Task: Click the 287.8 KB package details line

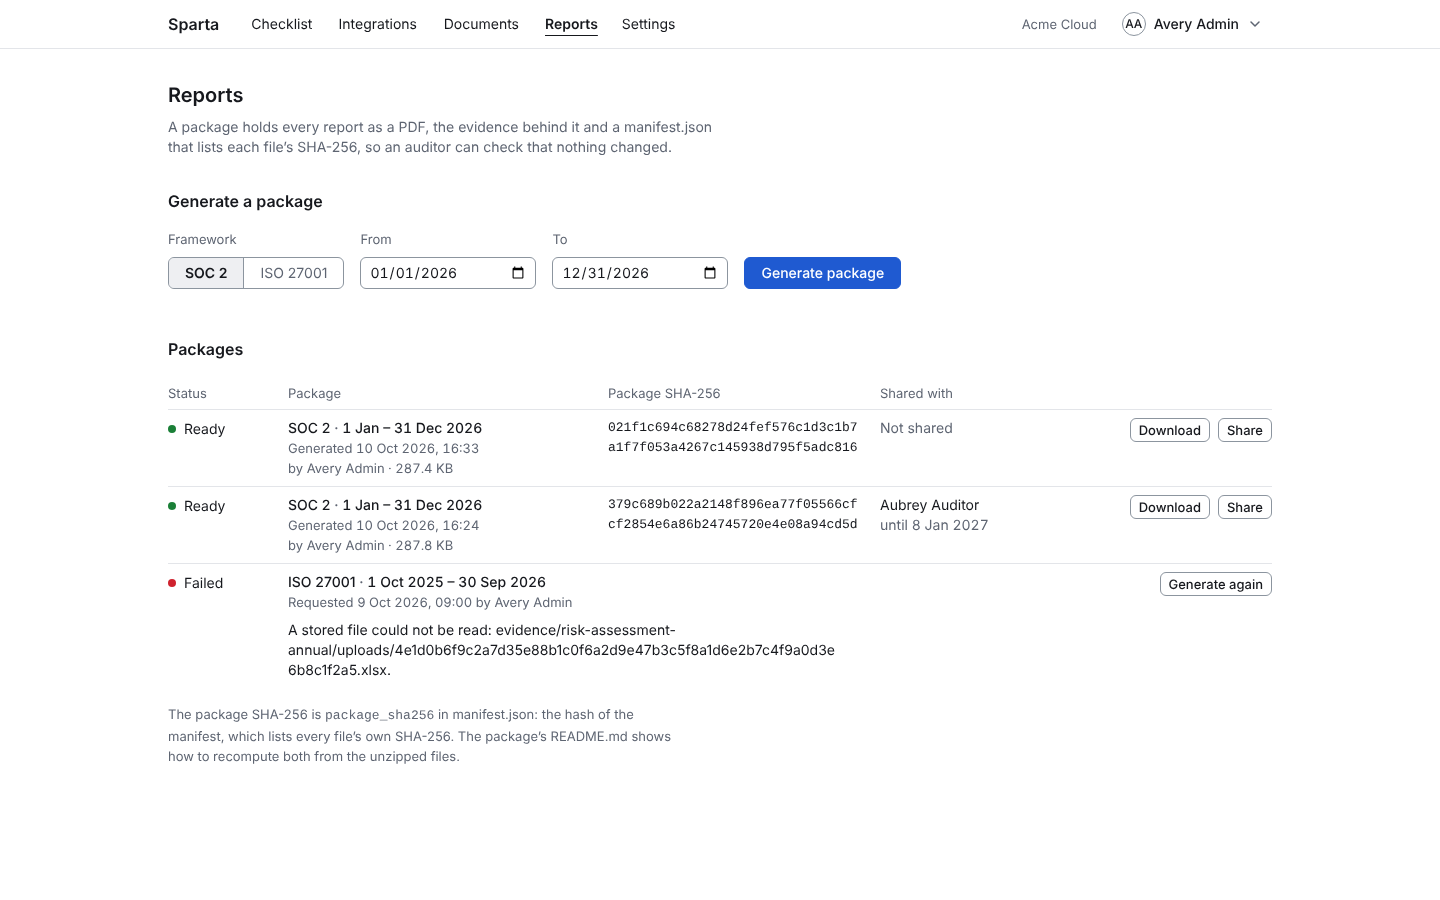Action: (370, 545)
